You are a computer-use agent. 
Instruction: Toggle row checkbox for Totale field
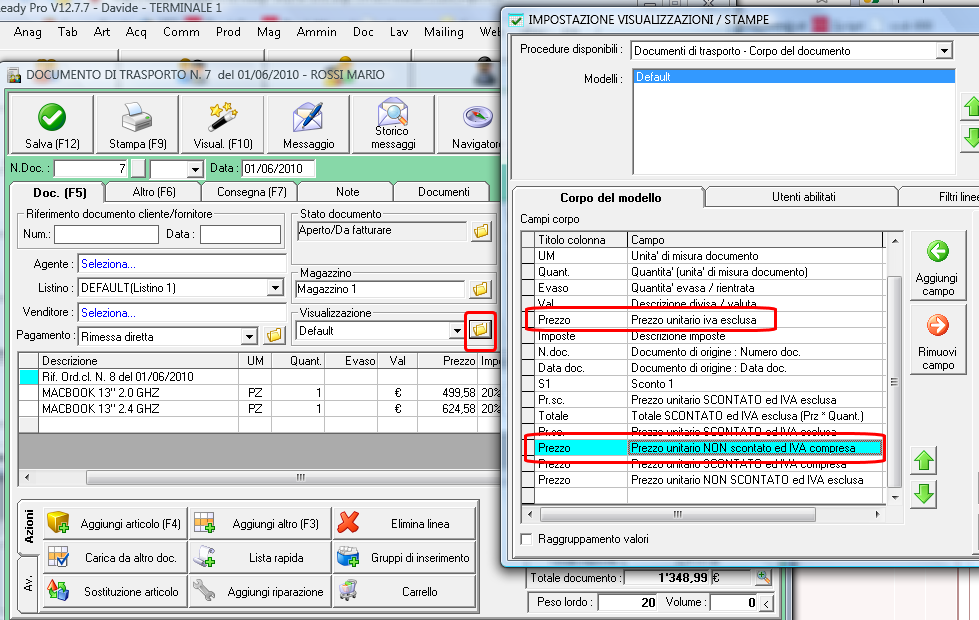click(528, 416)
